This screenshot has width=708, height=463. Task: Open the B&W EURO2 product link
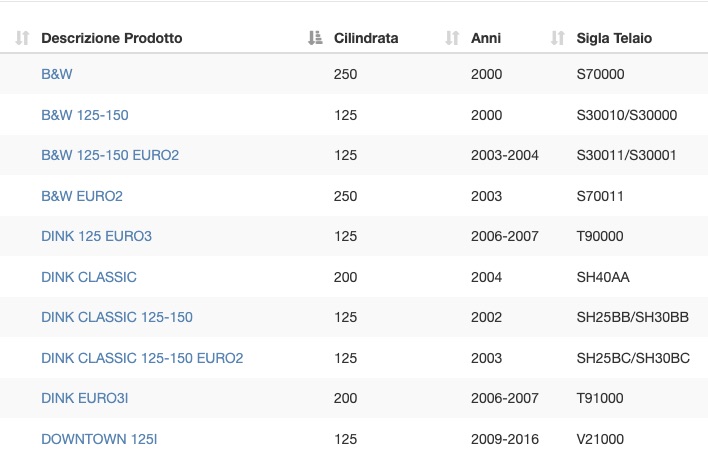[x=82, y=196]
